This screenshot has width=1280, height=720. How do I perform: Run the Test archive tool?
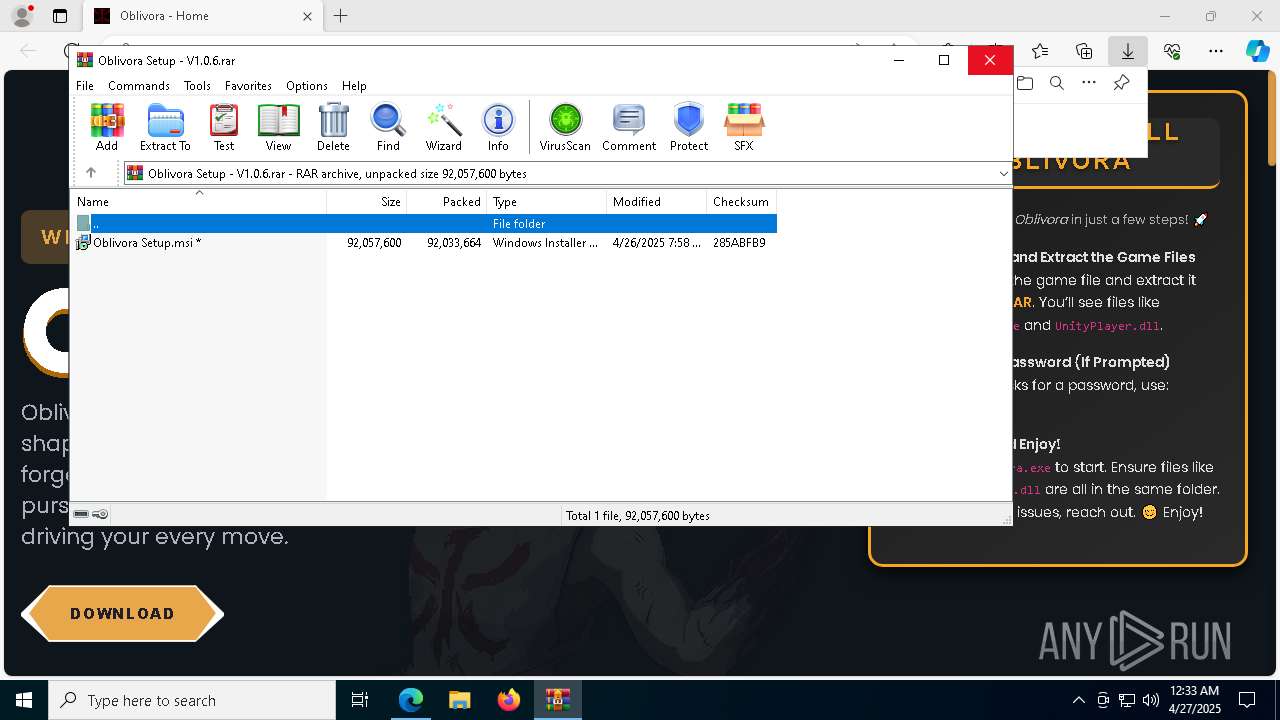[x=224, y=127]
